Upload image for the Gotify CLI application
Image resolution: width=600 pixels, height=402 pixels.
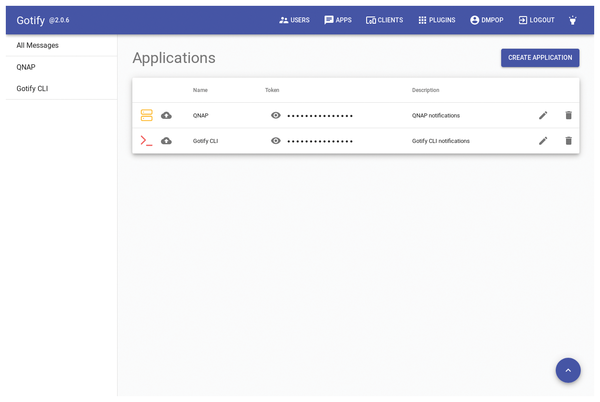coord(166,141)
